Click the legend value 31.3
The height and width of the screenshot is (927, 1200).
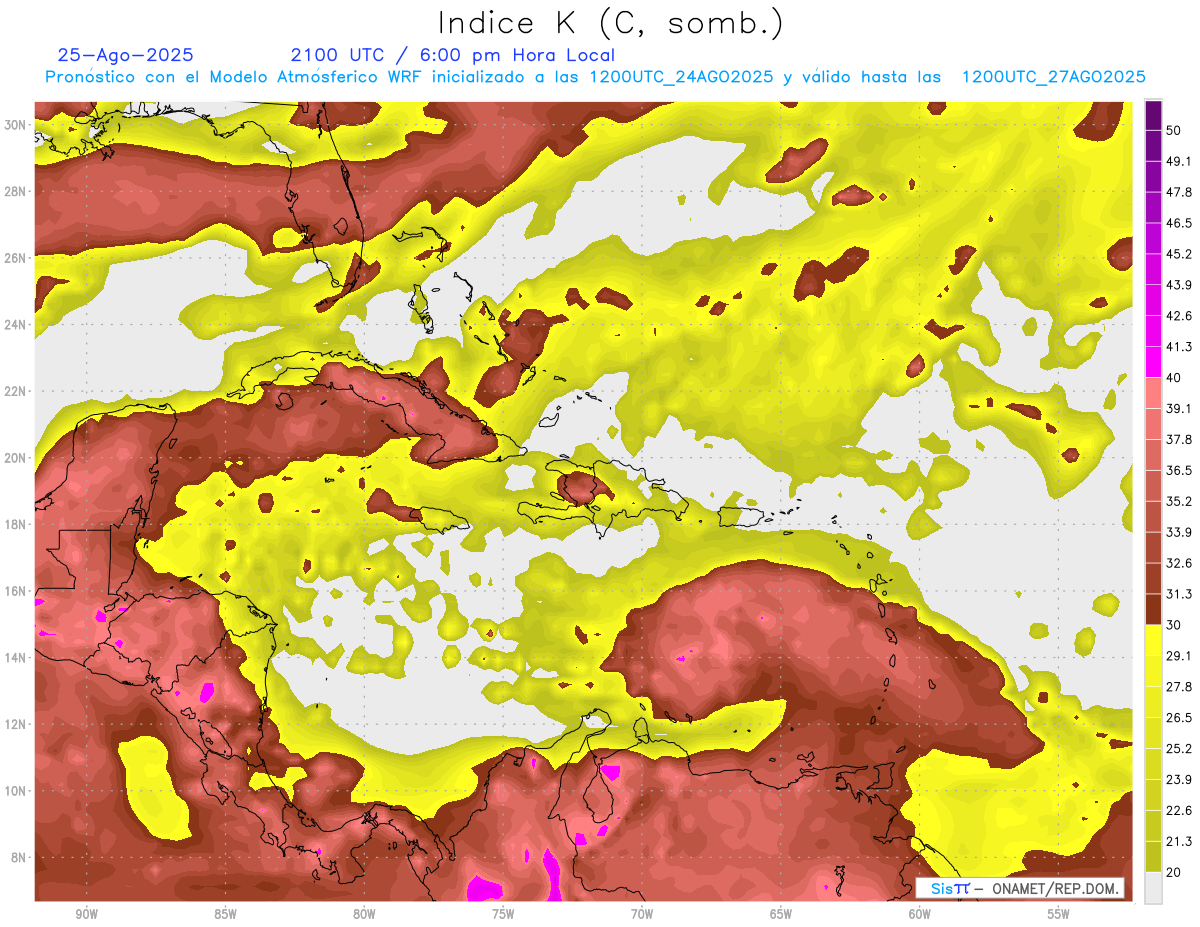coord(1179,594)
